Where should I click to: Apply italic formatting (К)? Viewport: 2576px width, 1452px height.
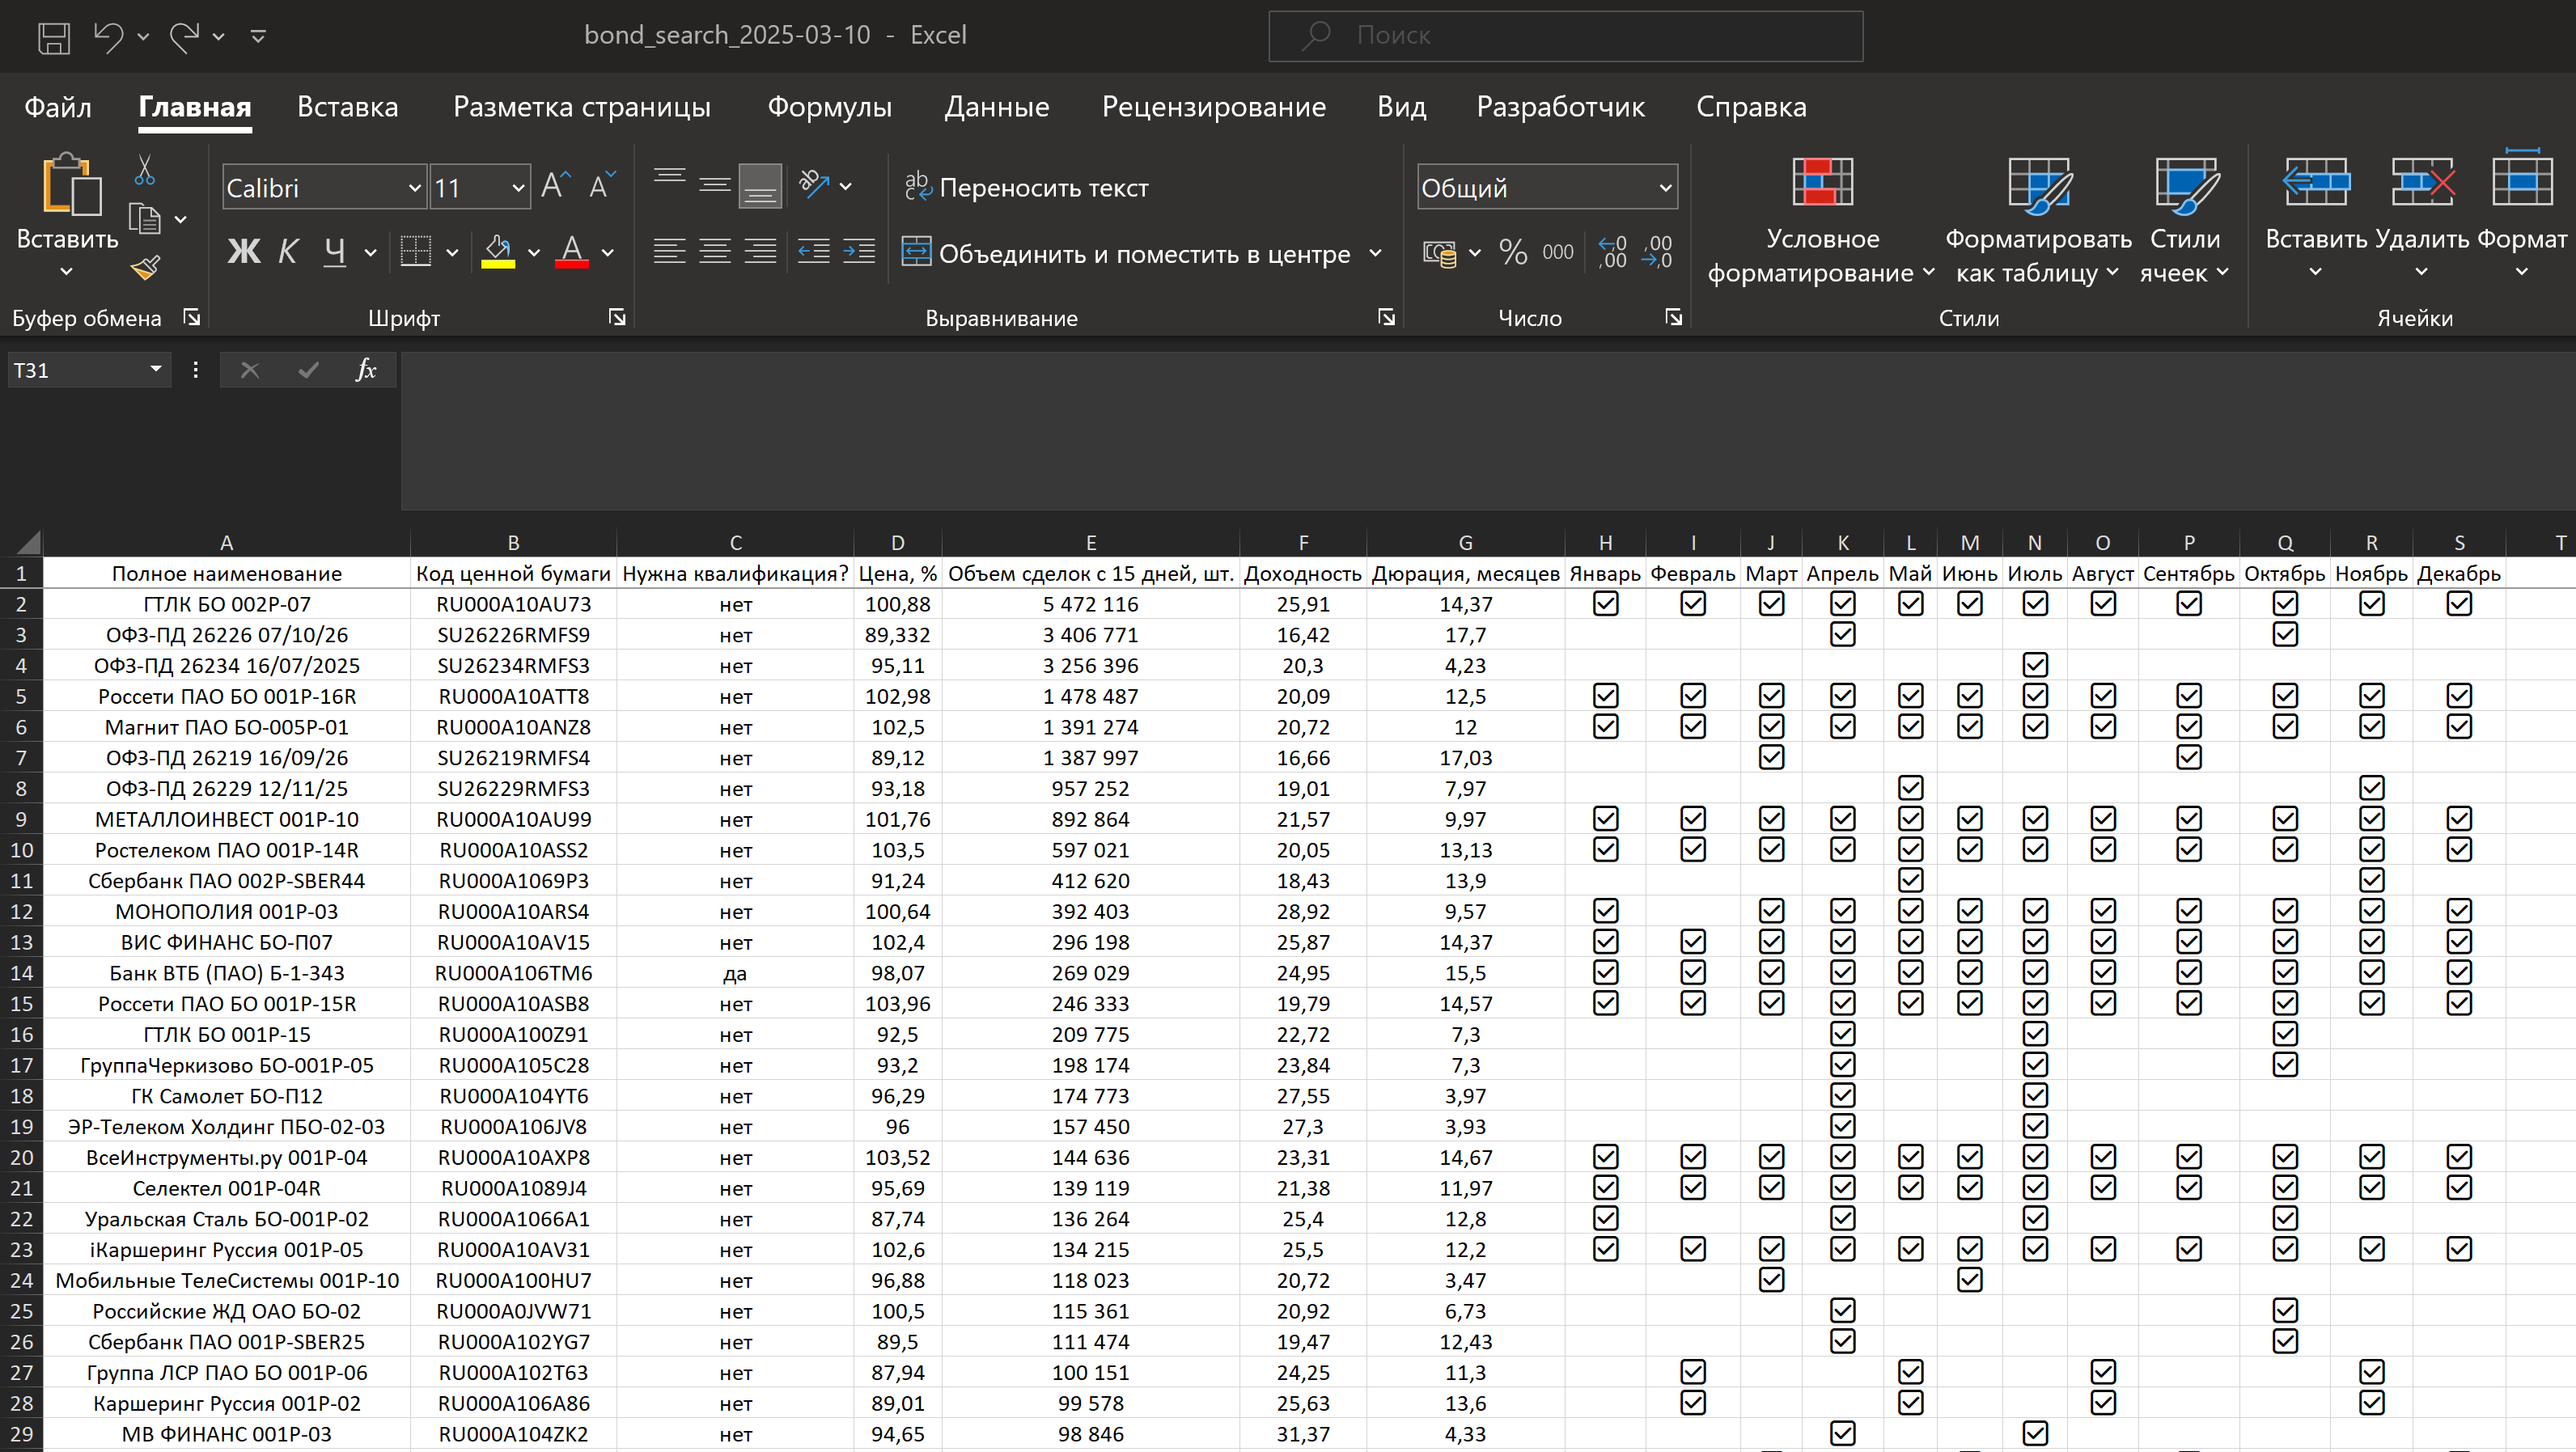(288, 252)
